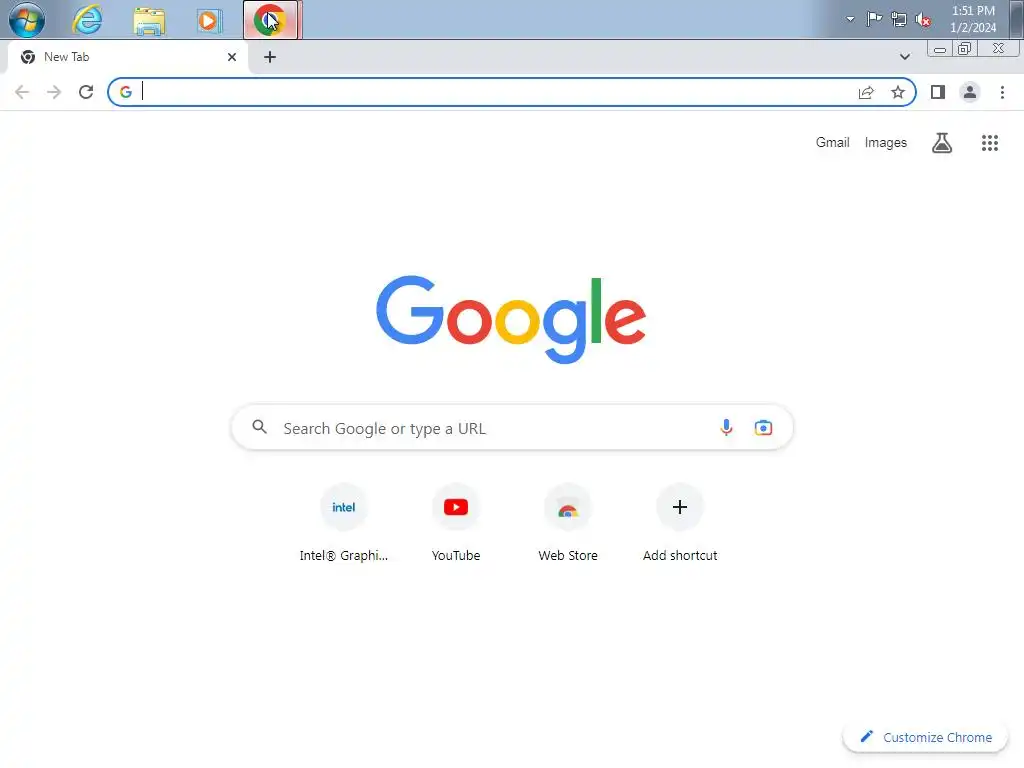Open the tab search dropdown chevron
1024x768 pixels.
coord(904,57)
